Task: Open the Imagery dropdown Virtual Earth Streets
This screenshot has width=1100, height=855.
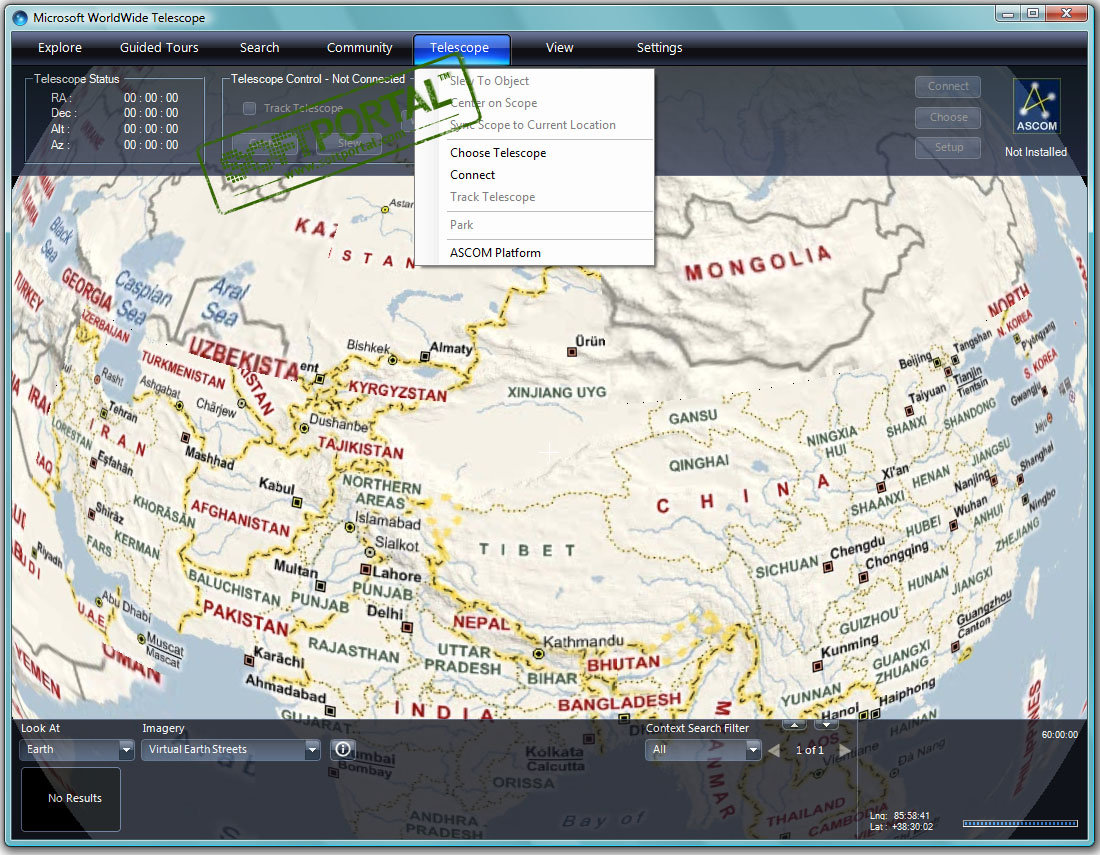Action: (231, 750)
